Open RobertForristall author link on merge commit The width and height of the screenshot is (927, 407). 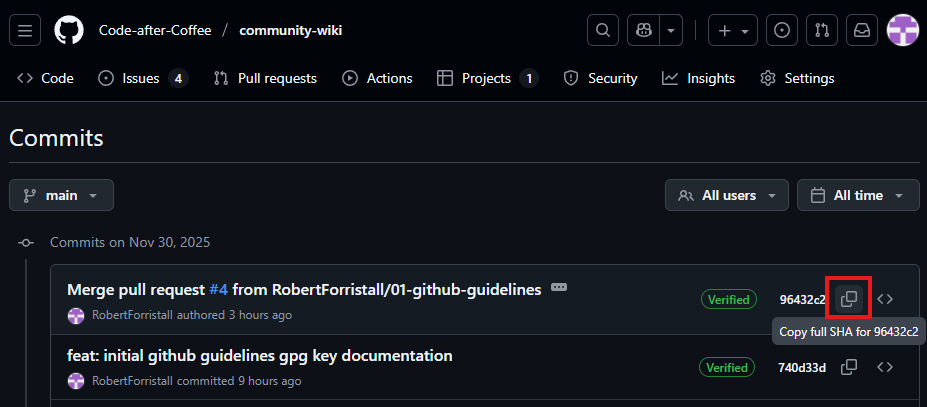133,315
